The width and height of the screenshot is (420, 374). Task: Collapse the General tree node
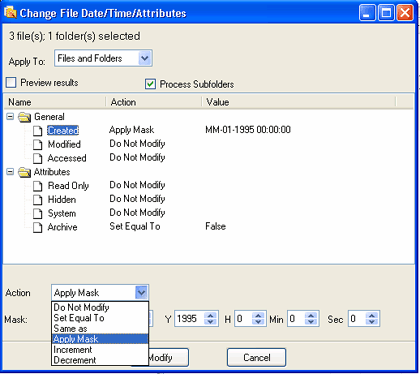(10, 116)
